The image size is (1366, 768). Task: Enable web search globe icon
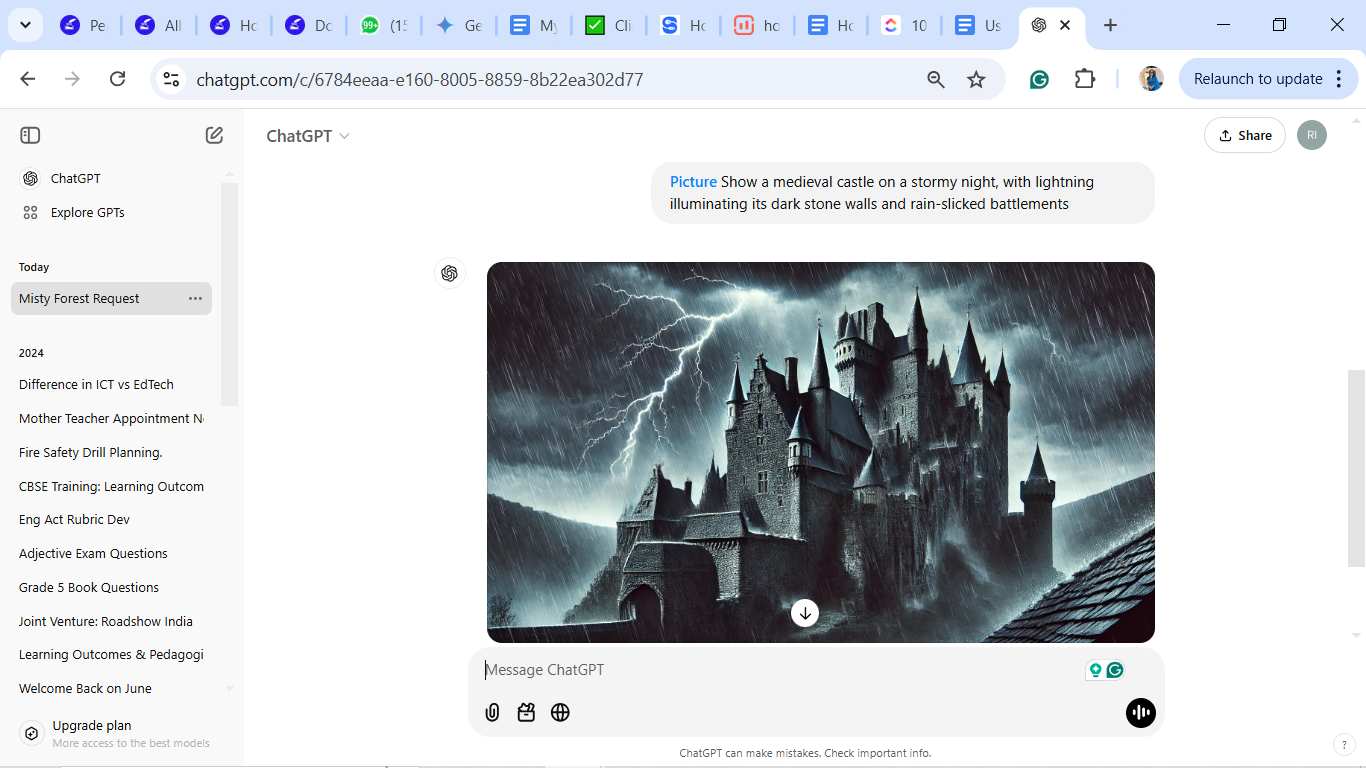click(x=560, y=712)
